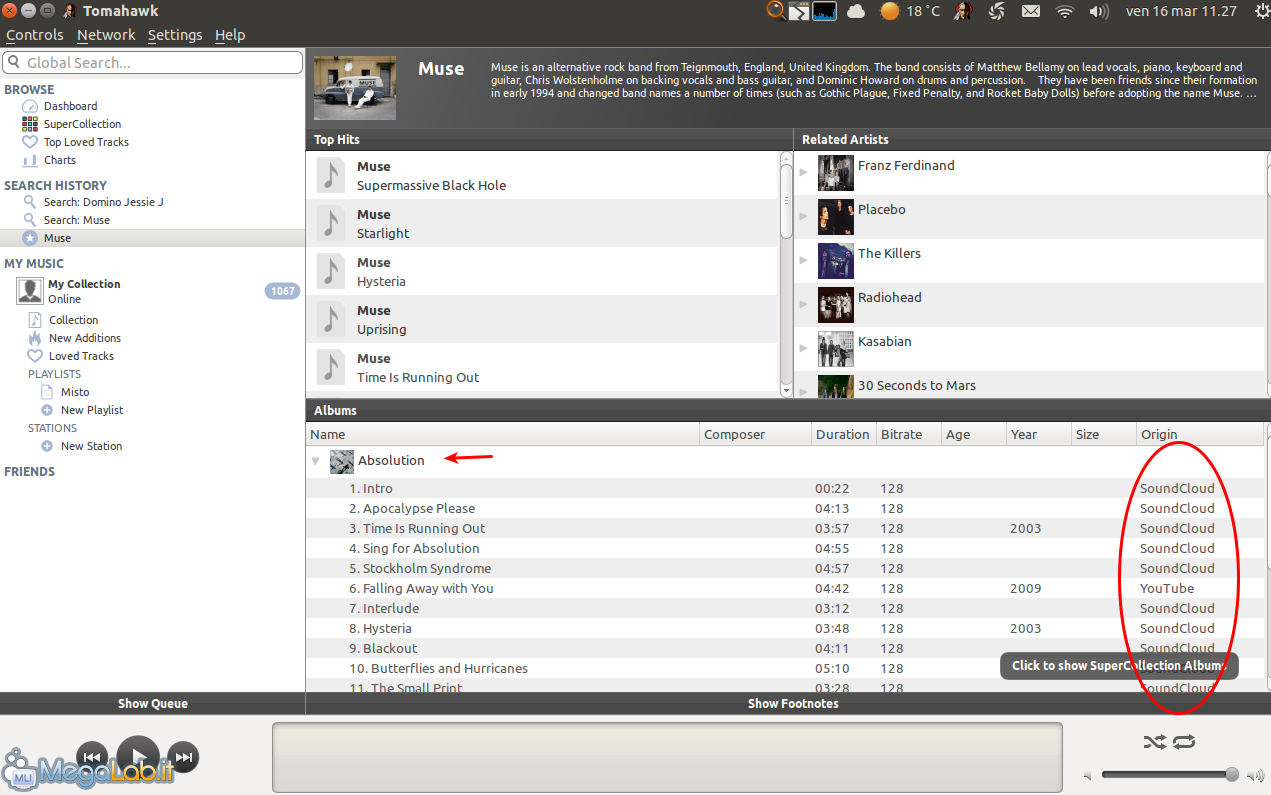Viewport: 1271px width, 795px height.
Task: Collapse the Absolution album
Action: 315,461
